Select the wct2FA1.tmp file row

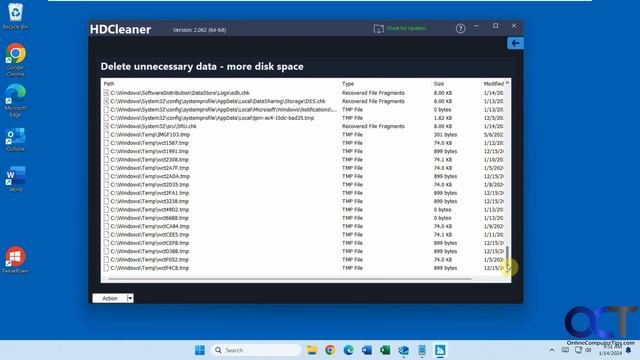click(304, 193)
